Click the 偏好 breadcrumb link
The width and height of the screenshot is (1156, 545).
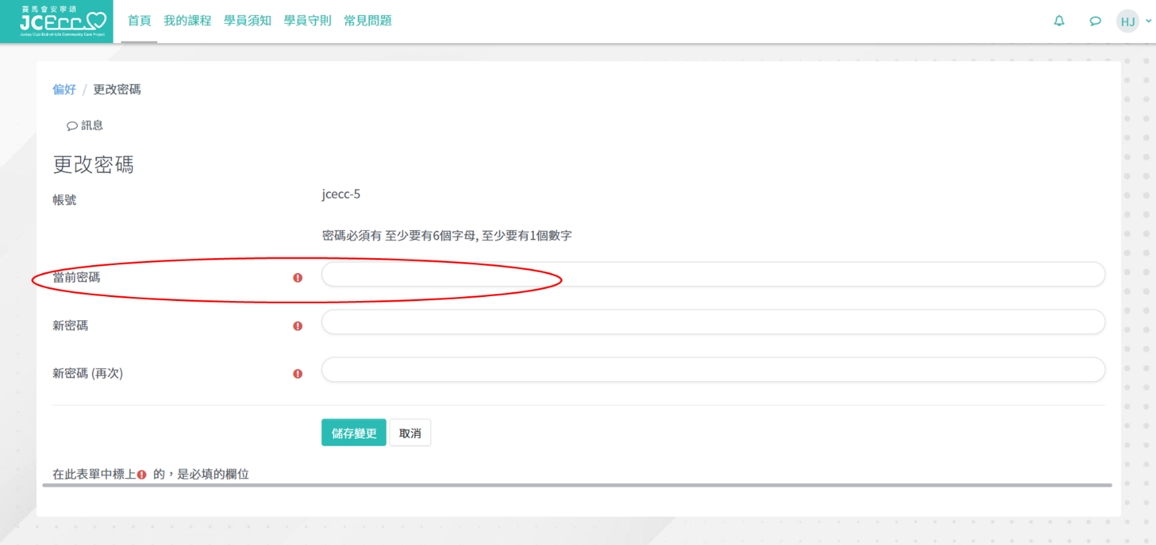[64, 90]
